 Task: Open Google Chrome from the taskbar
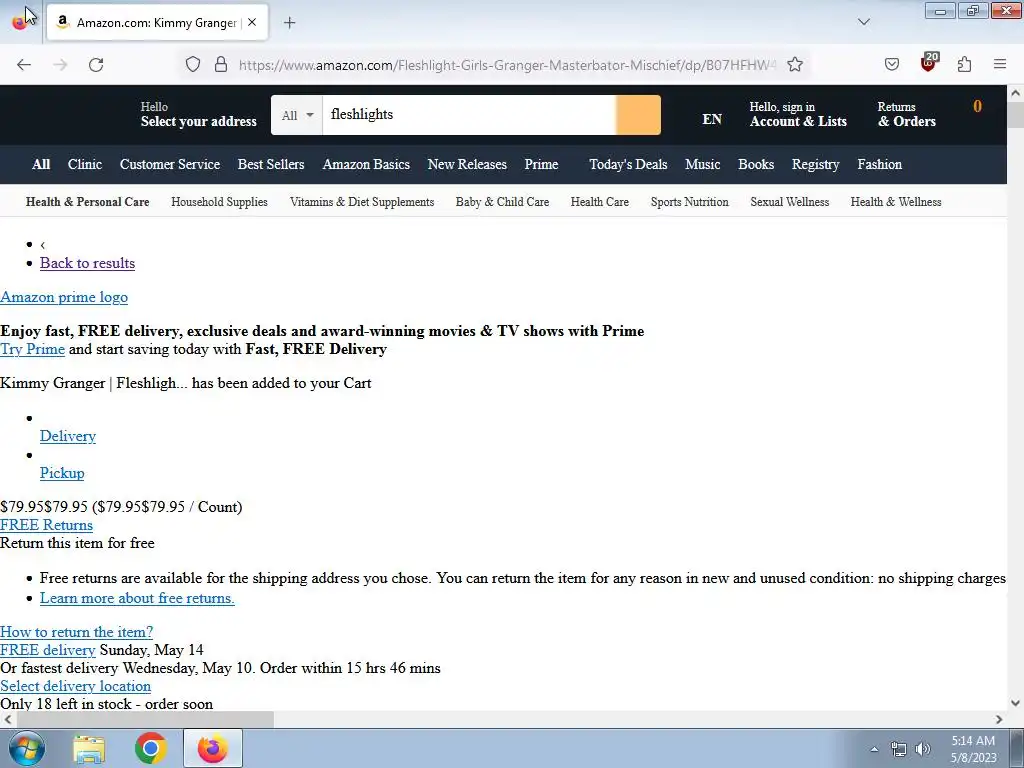pyautogui.click(x=151, y=748)
